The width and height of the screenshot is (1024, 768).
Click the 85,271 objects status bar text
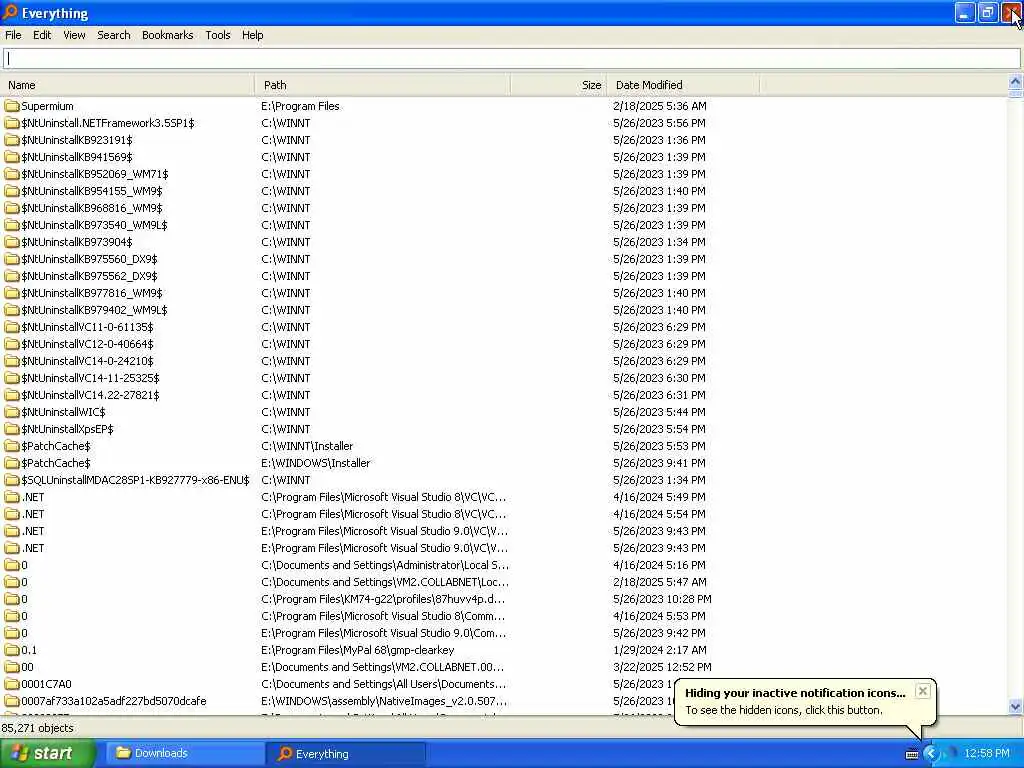37,728
